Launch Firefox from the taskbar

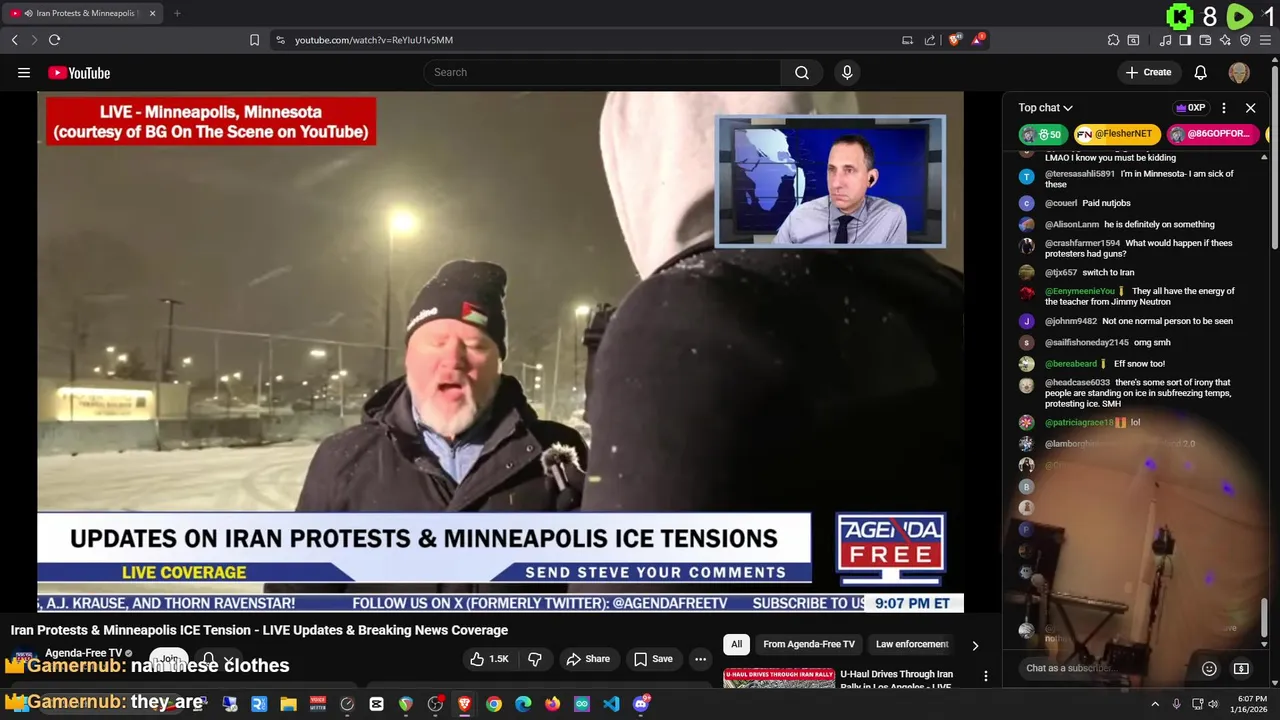[x=552, y=704]
